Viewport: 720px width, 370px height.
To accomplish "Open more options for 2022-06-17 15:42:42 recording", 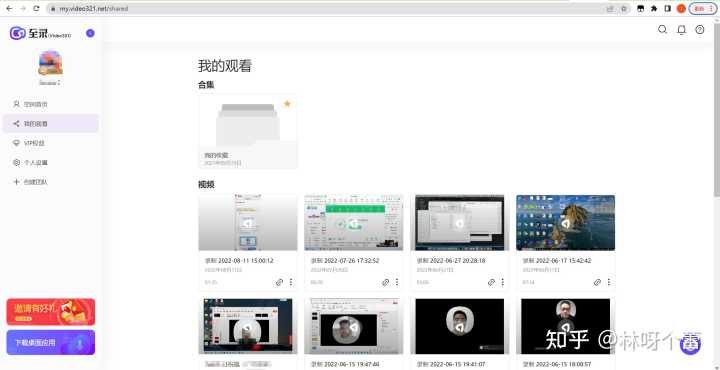I will tap(609, 282).
